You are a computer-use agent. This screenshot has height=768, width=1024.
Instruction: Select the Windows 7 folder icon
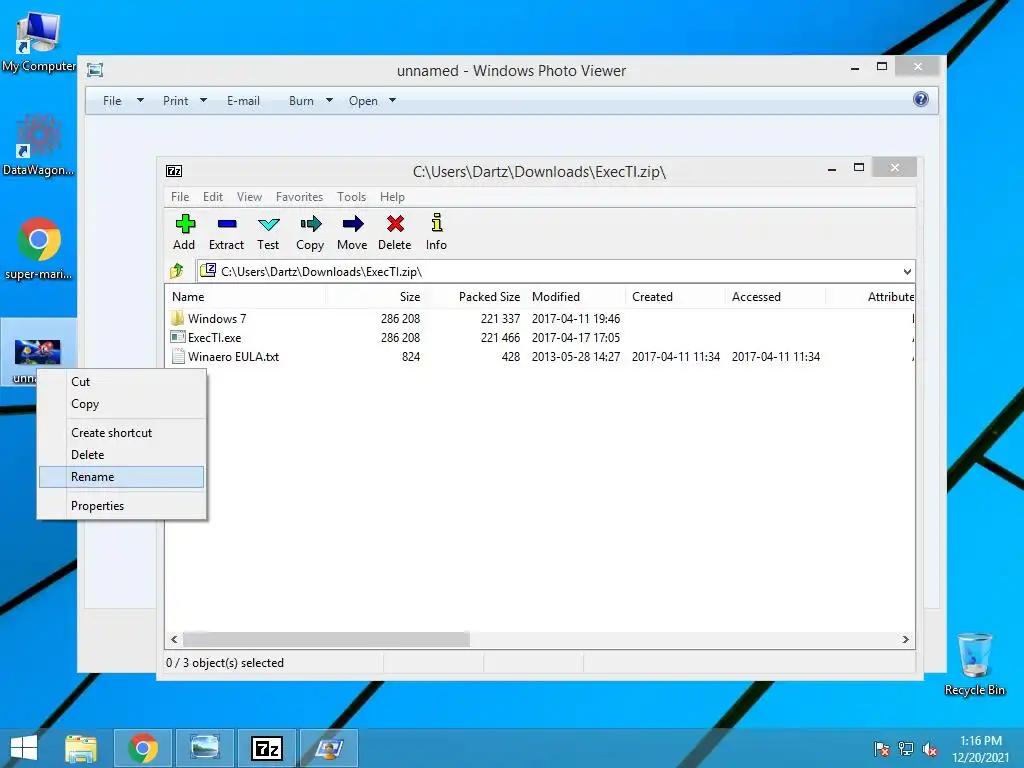[x=177, y=318]
